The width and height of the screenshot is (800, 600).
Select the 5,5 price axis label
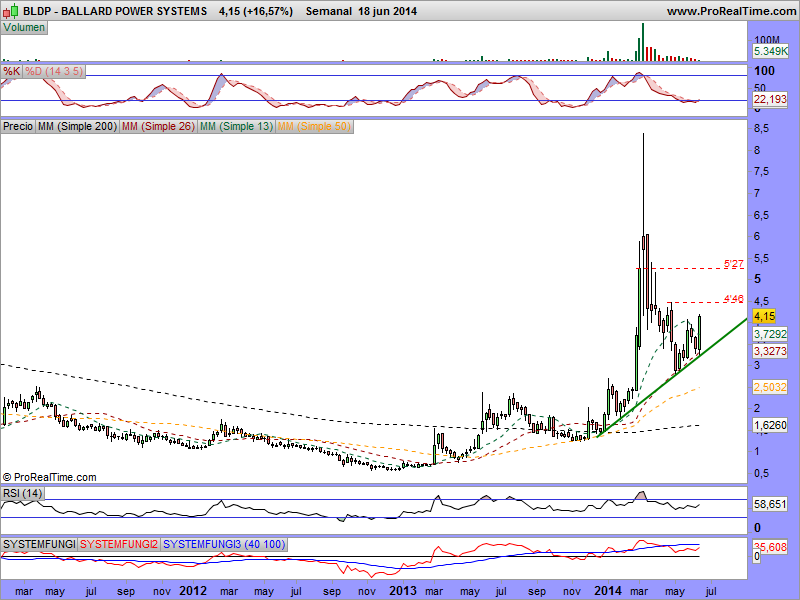(x=761, y=258)
